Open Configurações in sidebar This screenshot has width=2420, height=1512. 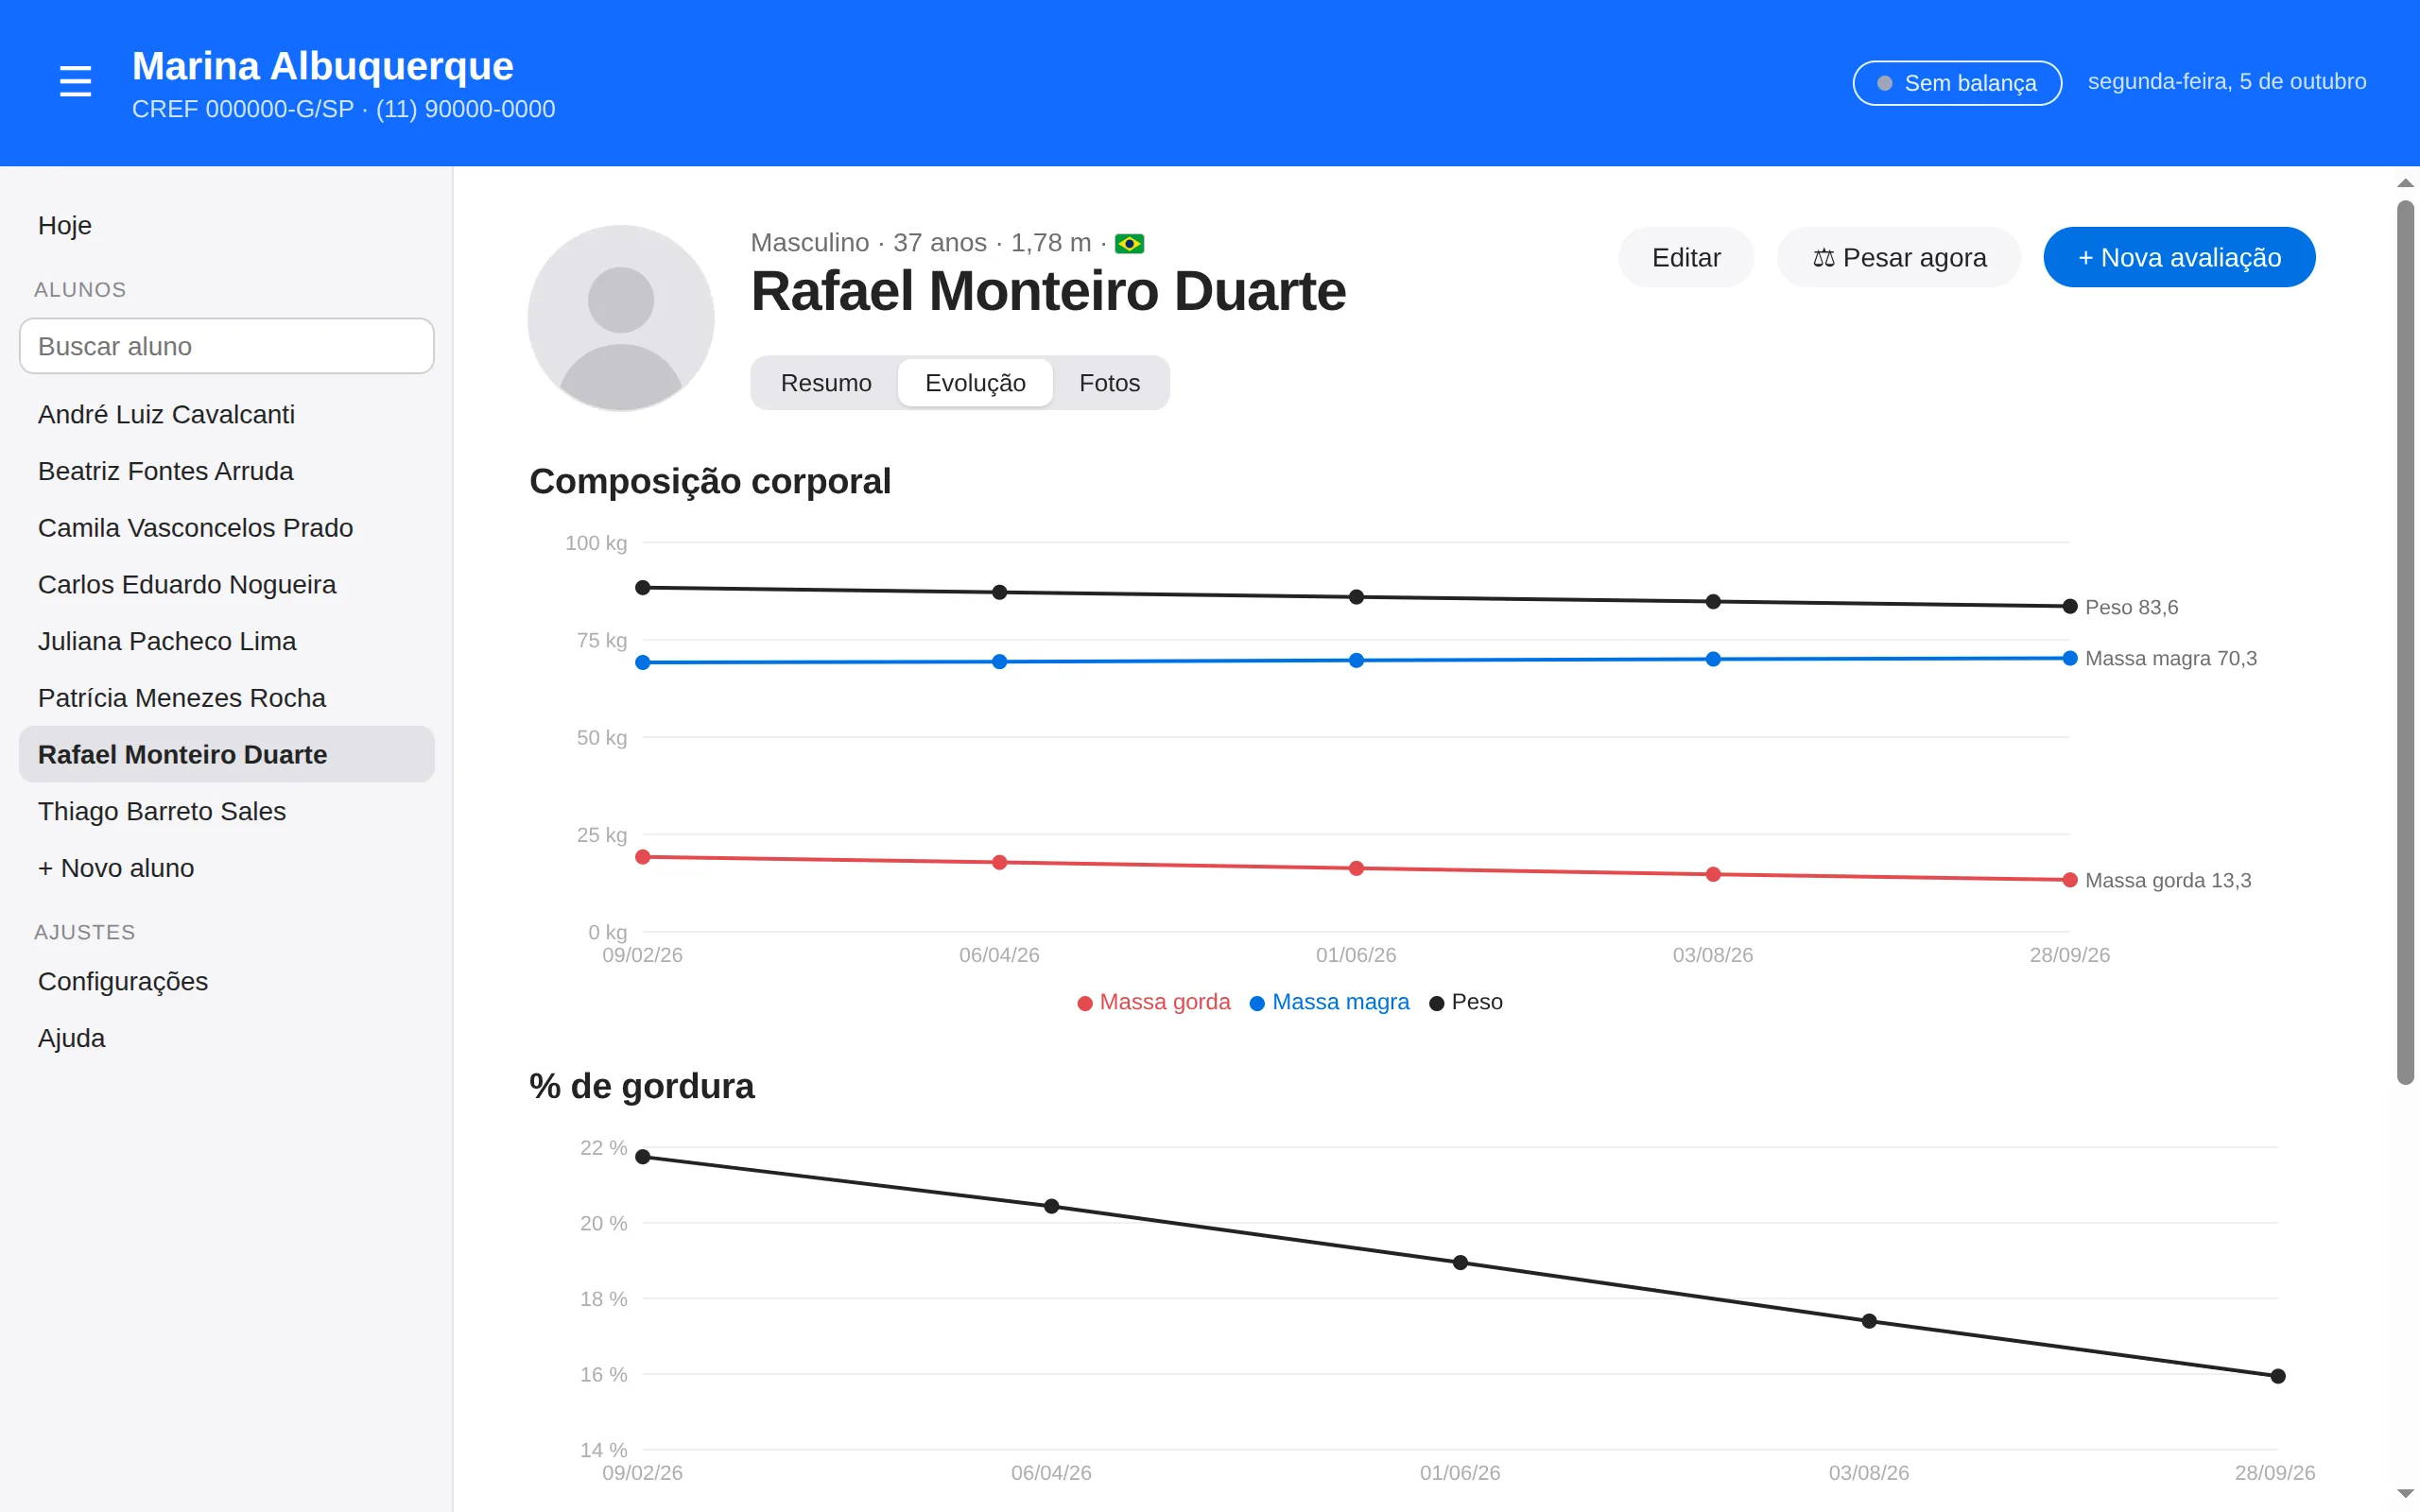(x=227, y=981)
